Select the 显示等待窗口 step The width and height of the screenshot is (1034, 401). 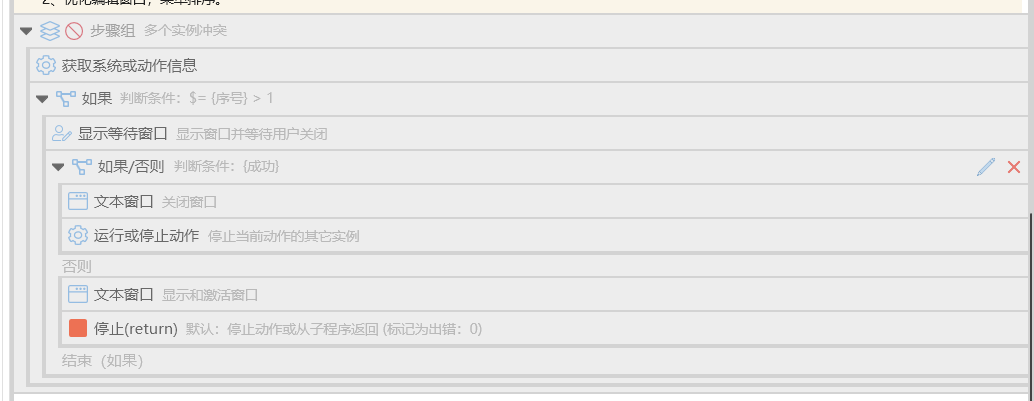coord(538,134)
